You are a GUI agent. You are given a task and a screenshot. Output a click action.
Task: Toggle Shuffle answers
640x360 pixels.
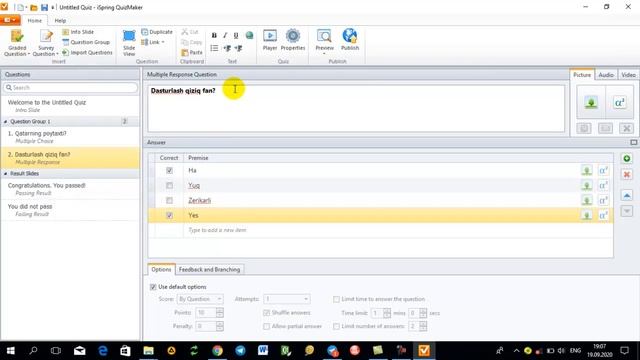point(267,313)
